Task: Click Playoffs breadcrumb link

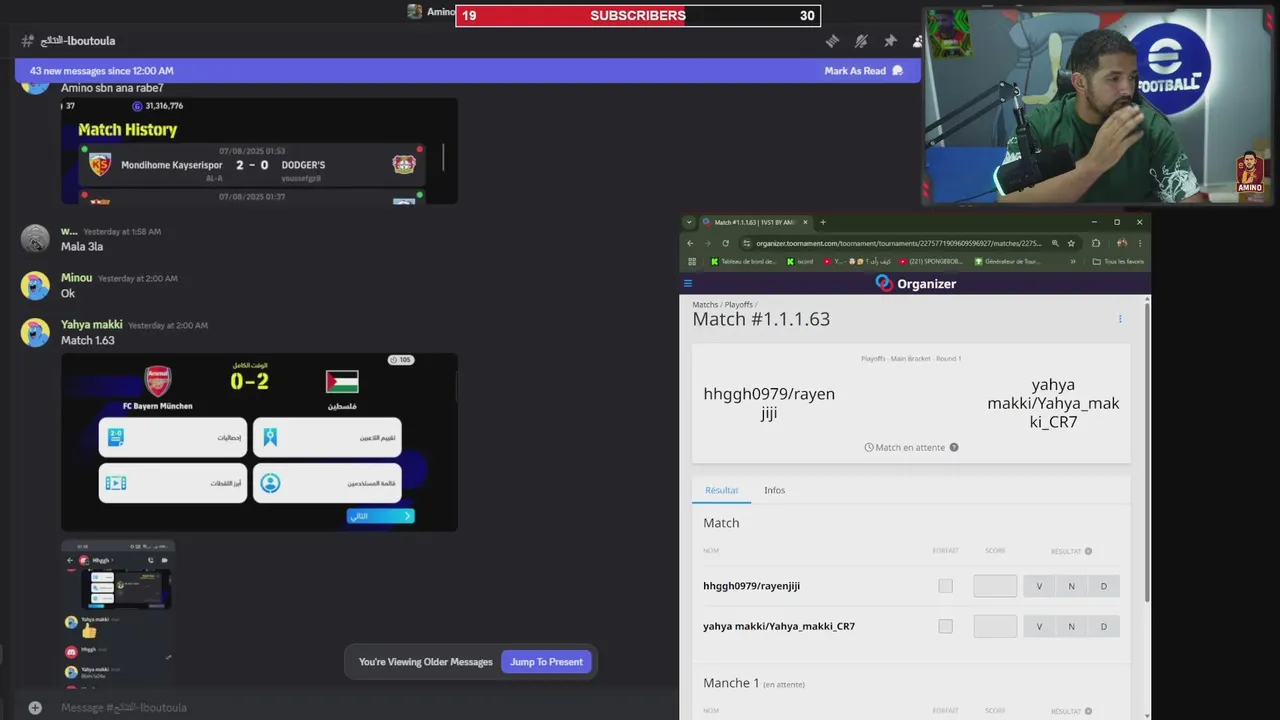Action: [x=738, y=304]
